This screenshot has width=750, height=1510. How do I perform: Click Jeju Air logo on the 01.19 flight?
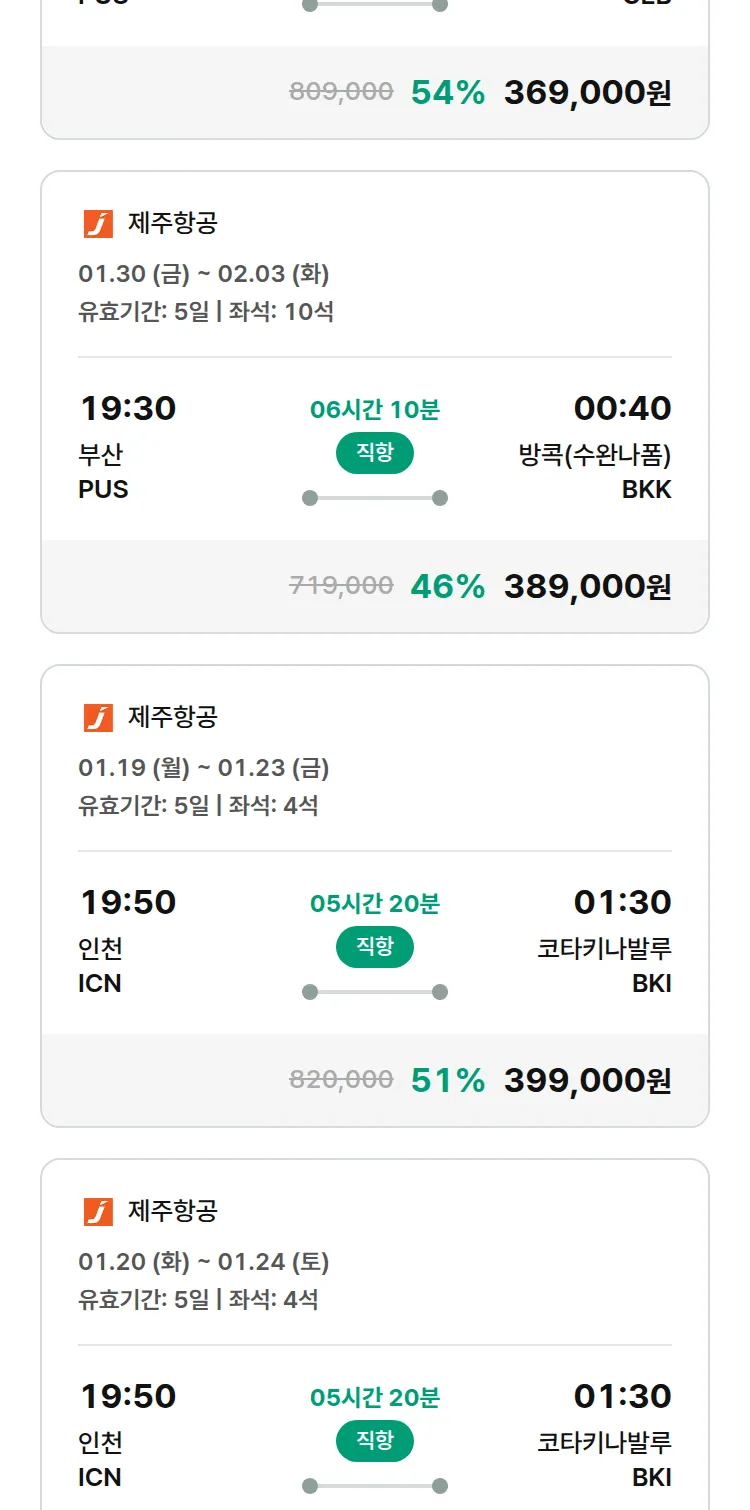coord(98,718)
